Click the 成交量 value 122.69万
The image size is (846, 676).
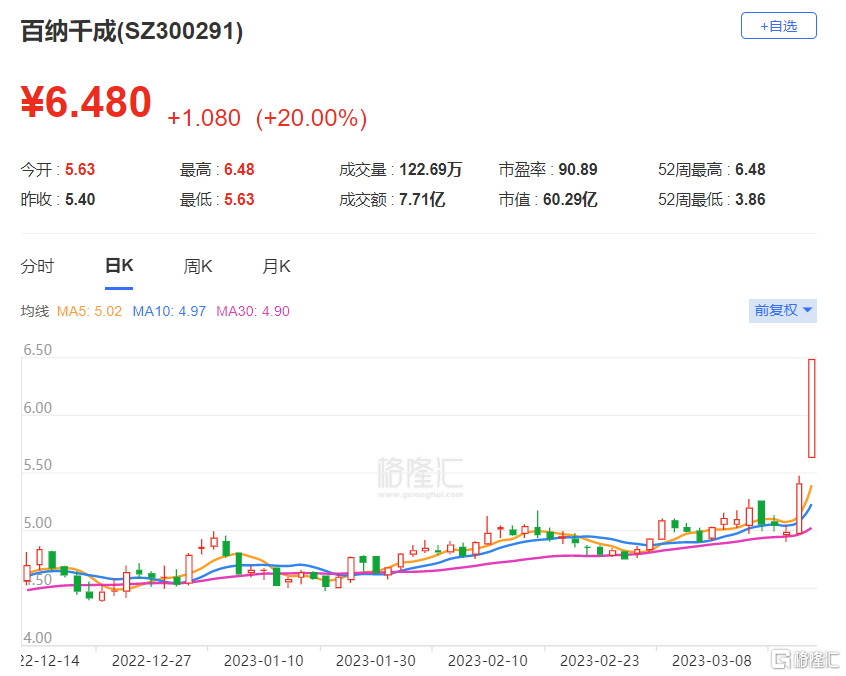tap(431, 169)
